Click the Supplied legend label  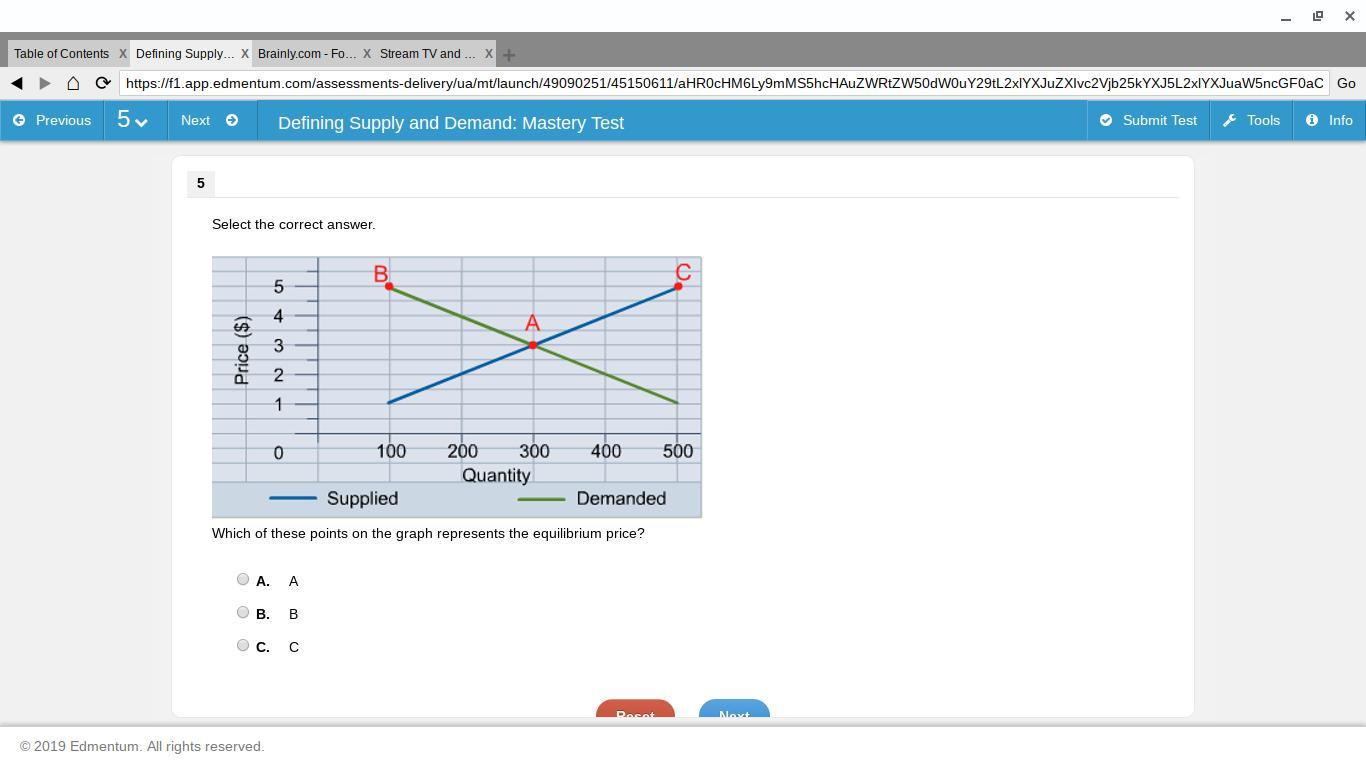click(362, 498)
